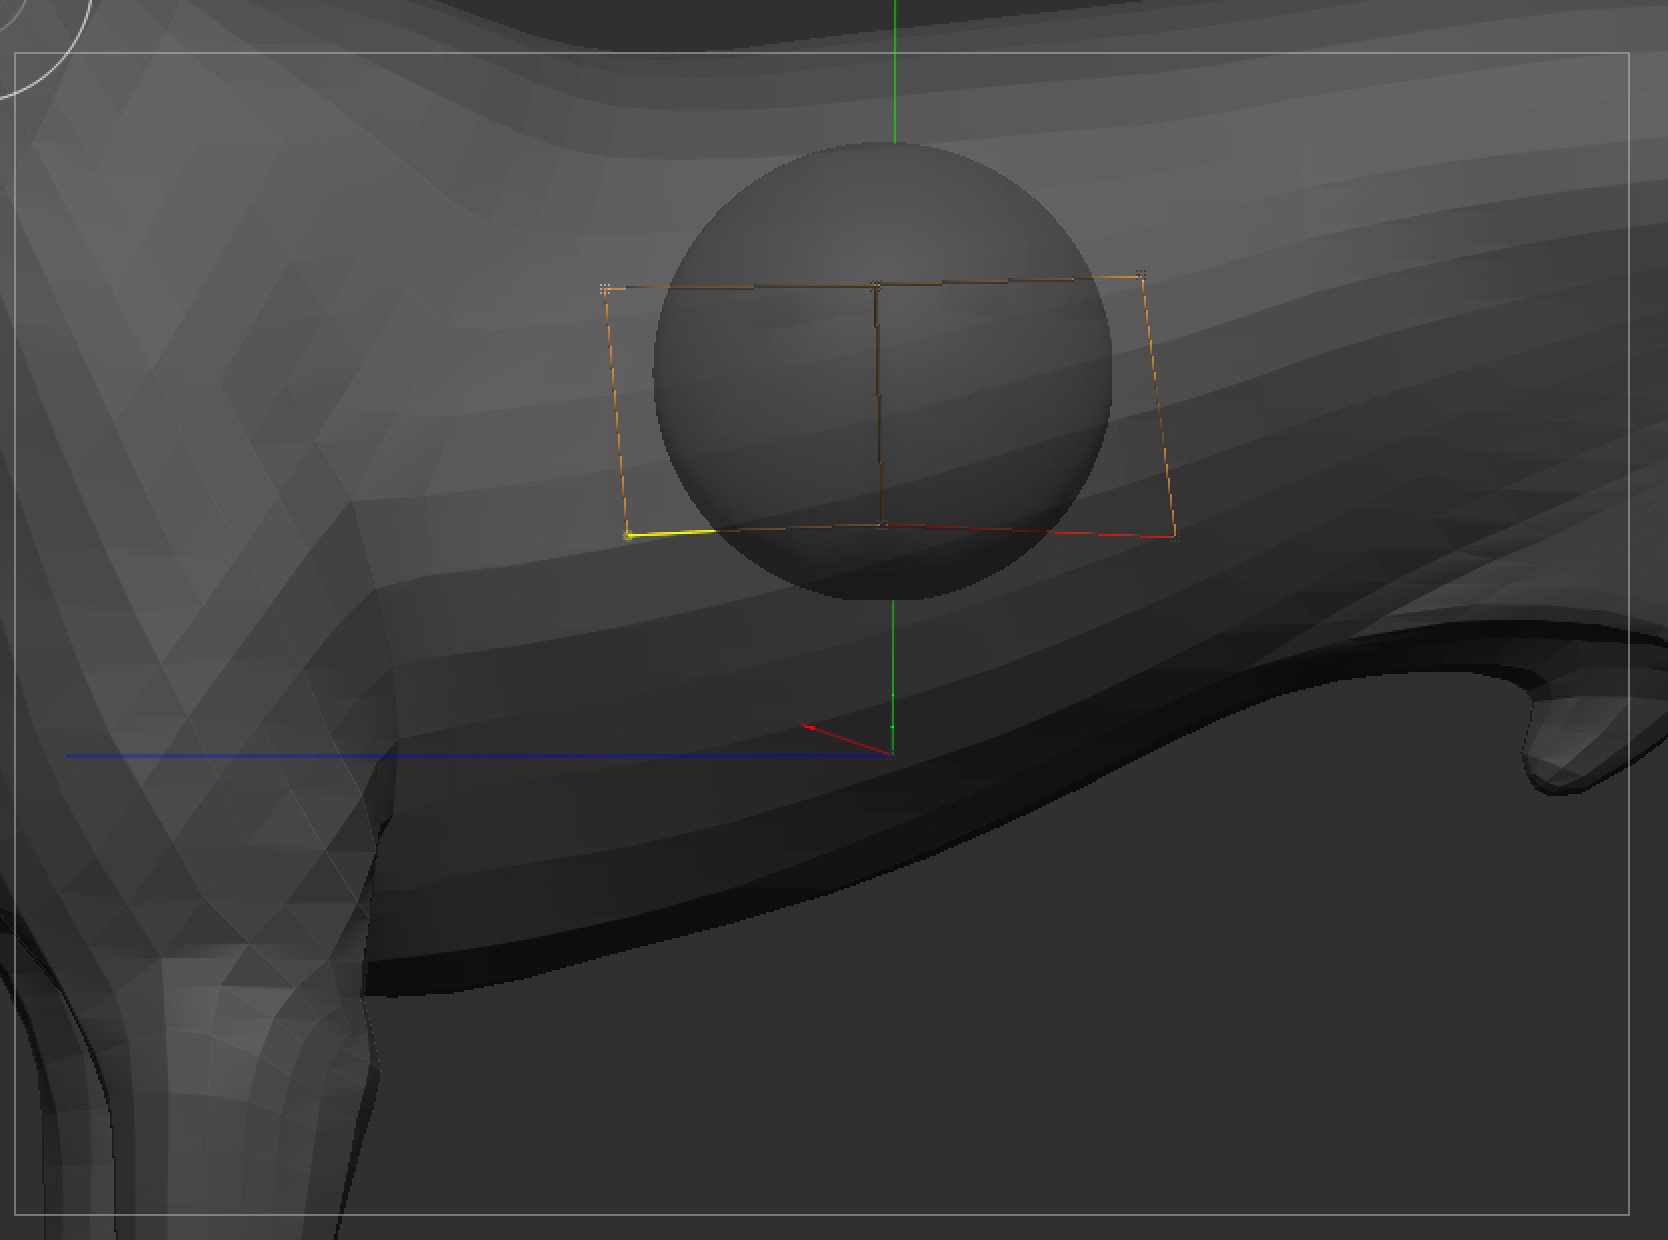The width and height of the screenshot is (1668, 1240).
Task: Click the short red axis line near origin
Action: point(845,739)
